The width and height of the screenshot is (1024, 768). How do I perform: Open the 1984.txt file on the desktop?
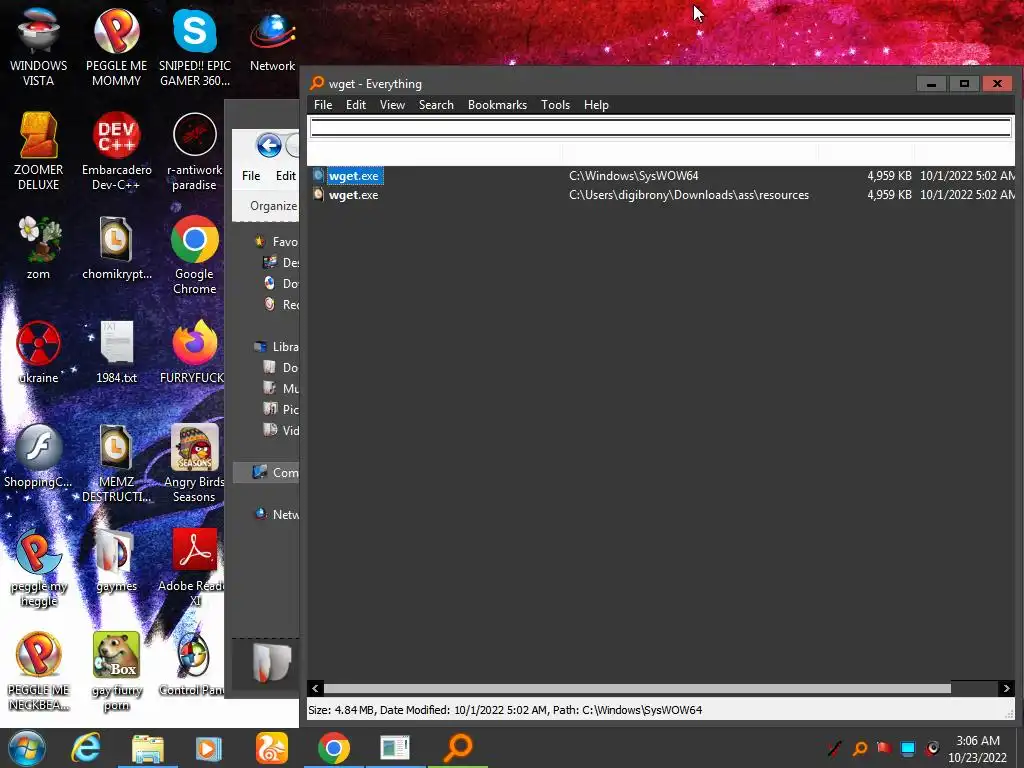pyautogui.click(x=116, y=351)
